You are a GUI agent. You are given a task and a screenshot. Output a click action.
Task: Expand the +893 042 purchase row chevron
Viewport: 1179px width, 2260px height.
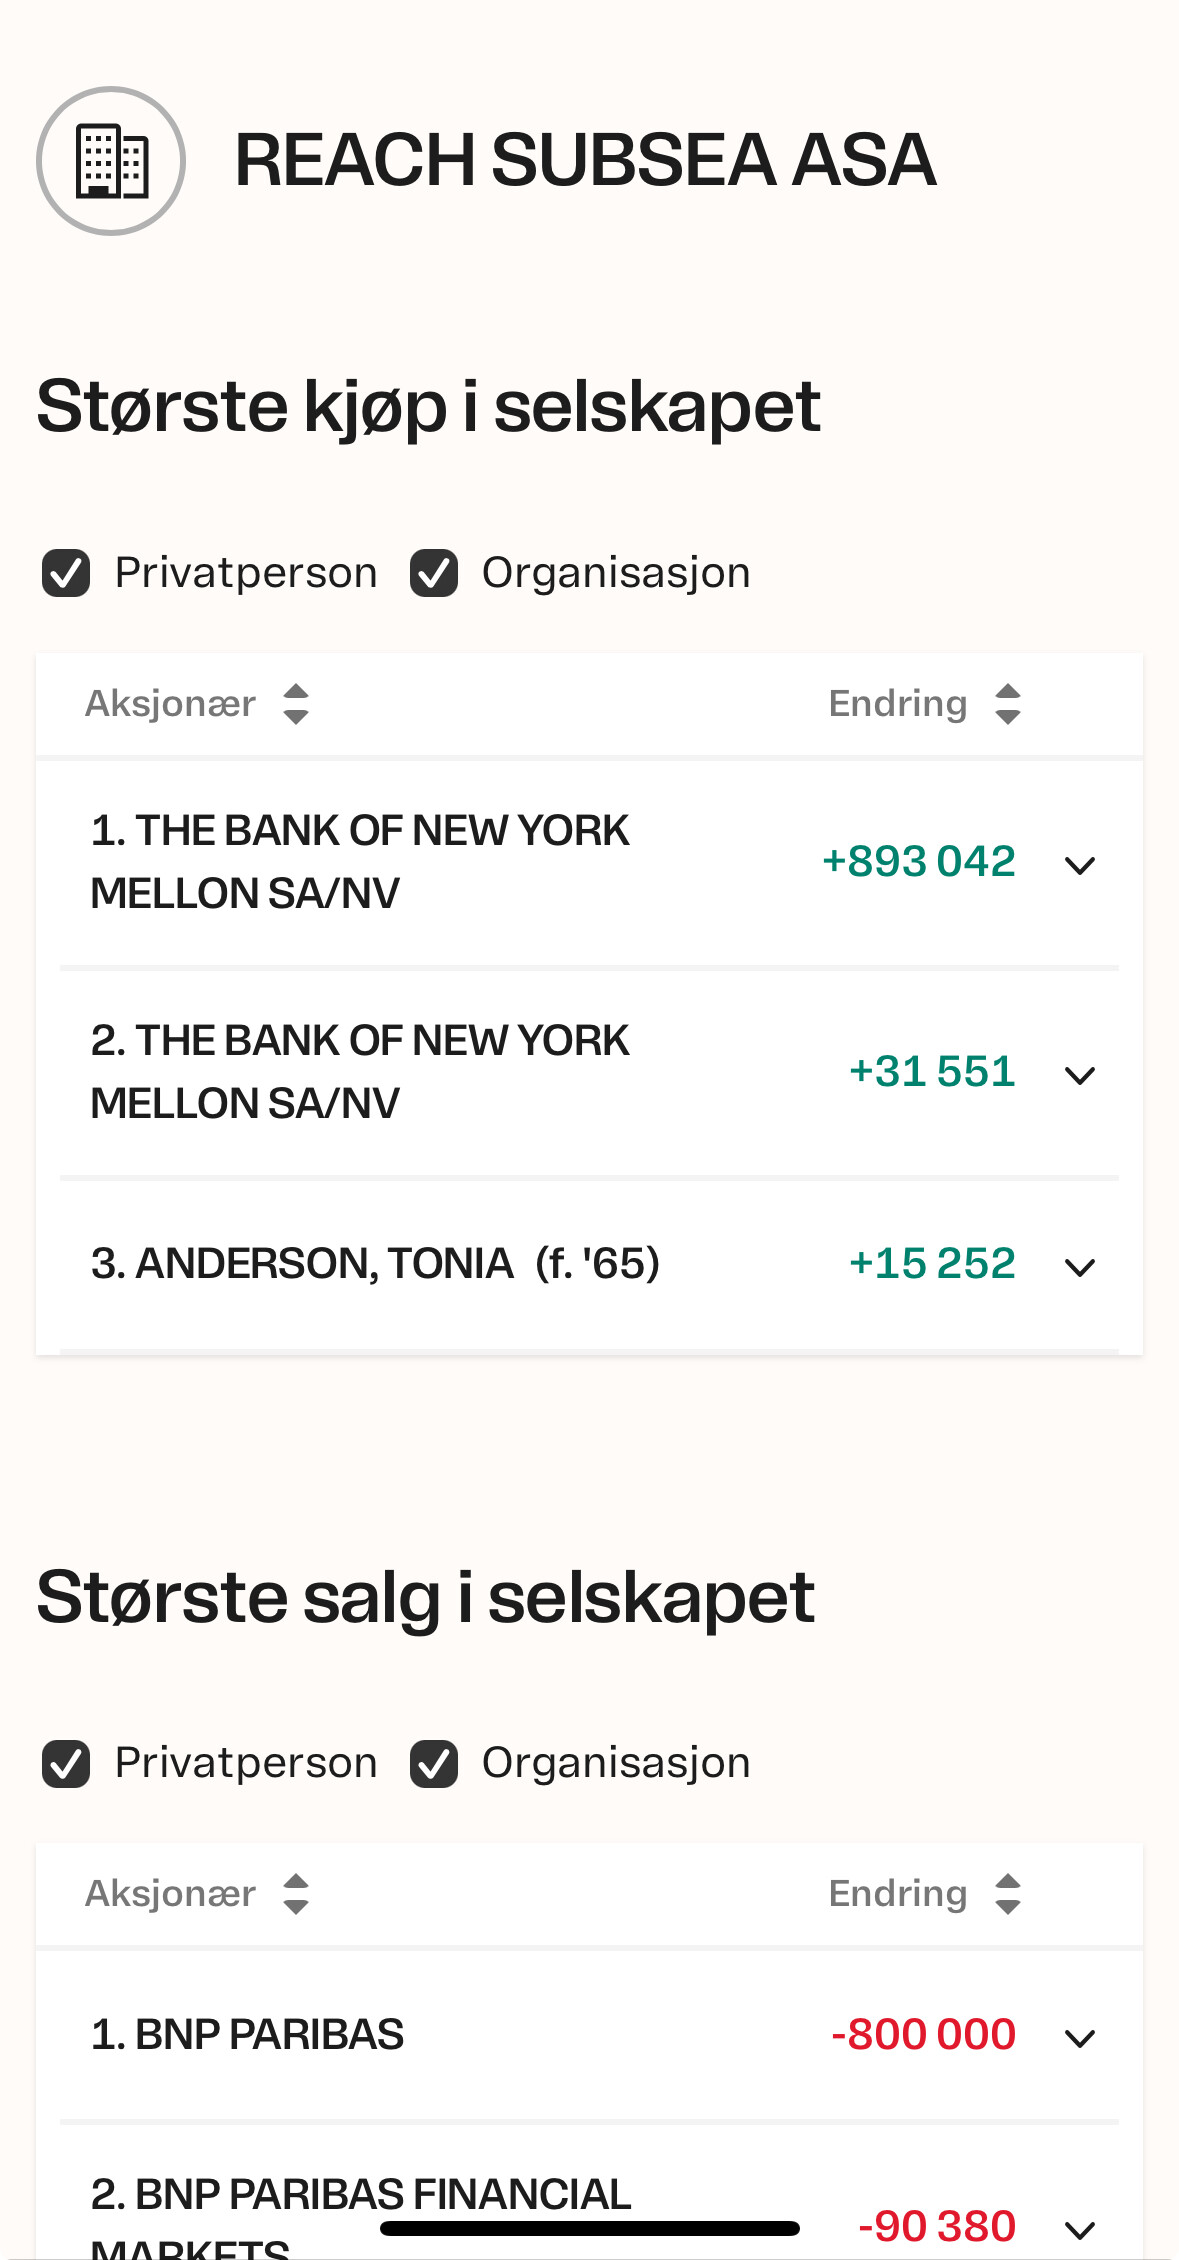click(1080, 865)
